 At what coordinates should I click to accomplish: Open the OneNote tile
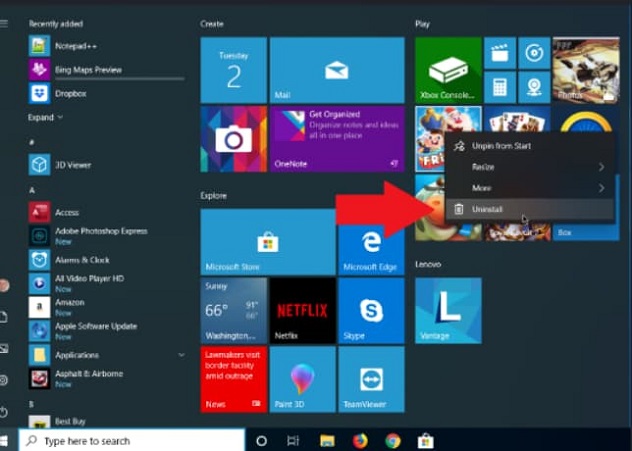(x=337, y=139)
